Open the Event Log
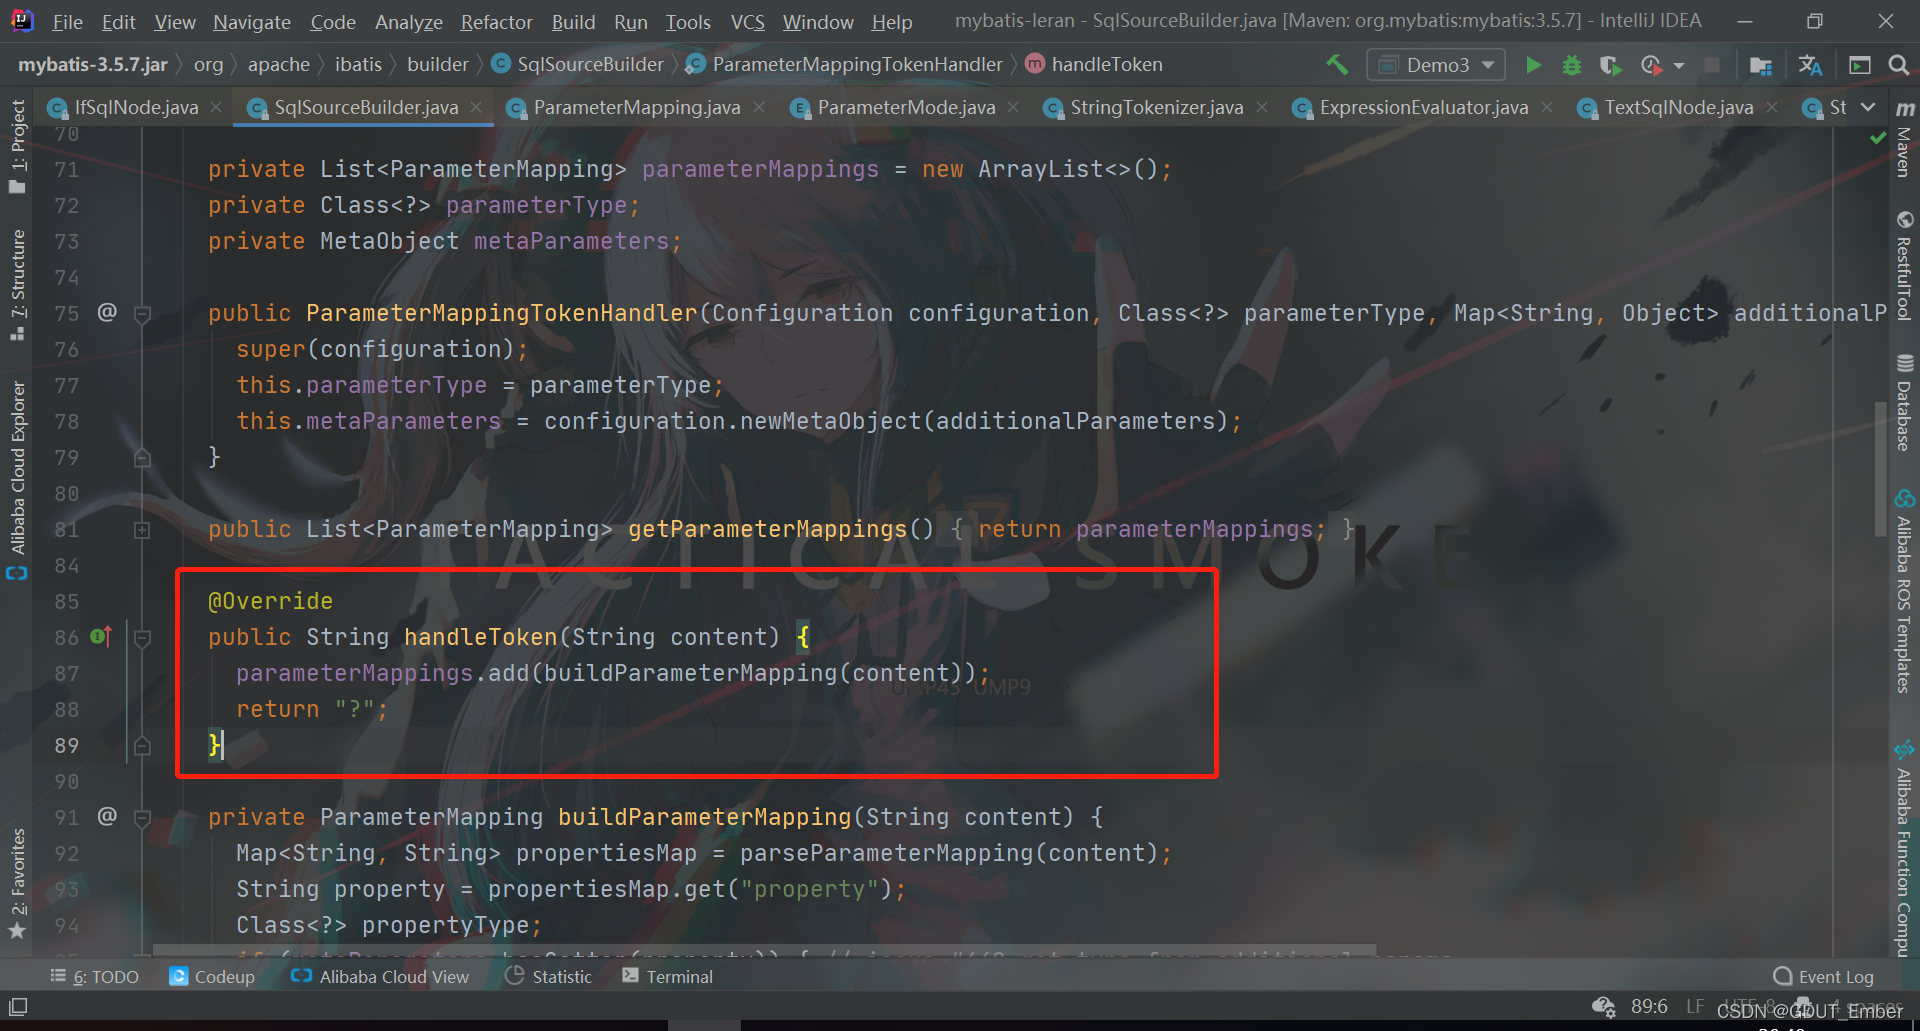 (1823, 977)
